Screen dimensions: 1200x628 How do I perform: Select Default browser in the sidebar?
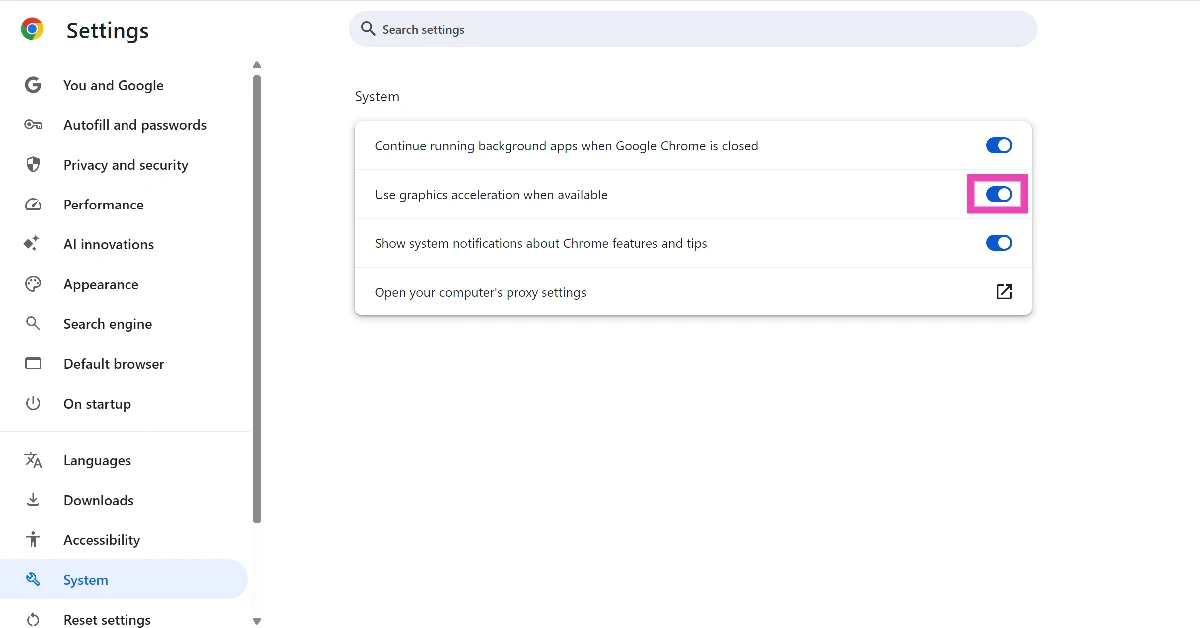tap(113, 364)
